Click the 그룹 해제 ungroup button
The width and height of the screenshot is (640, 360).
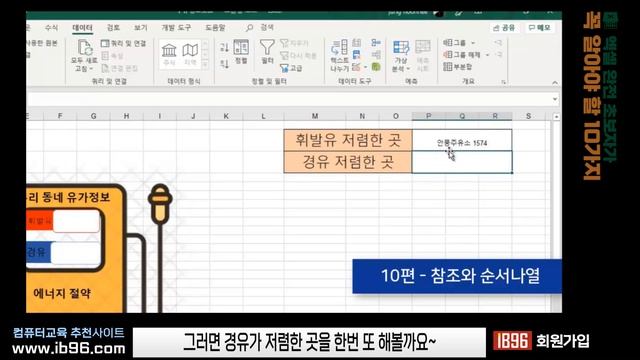tap(462, 55)
